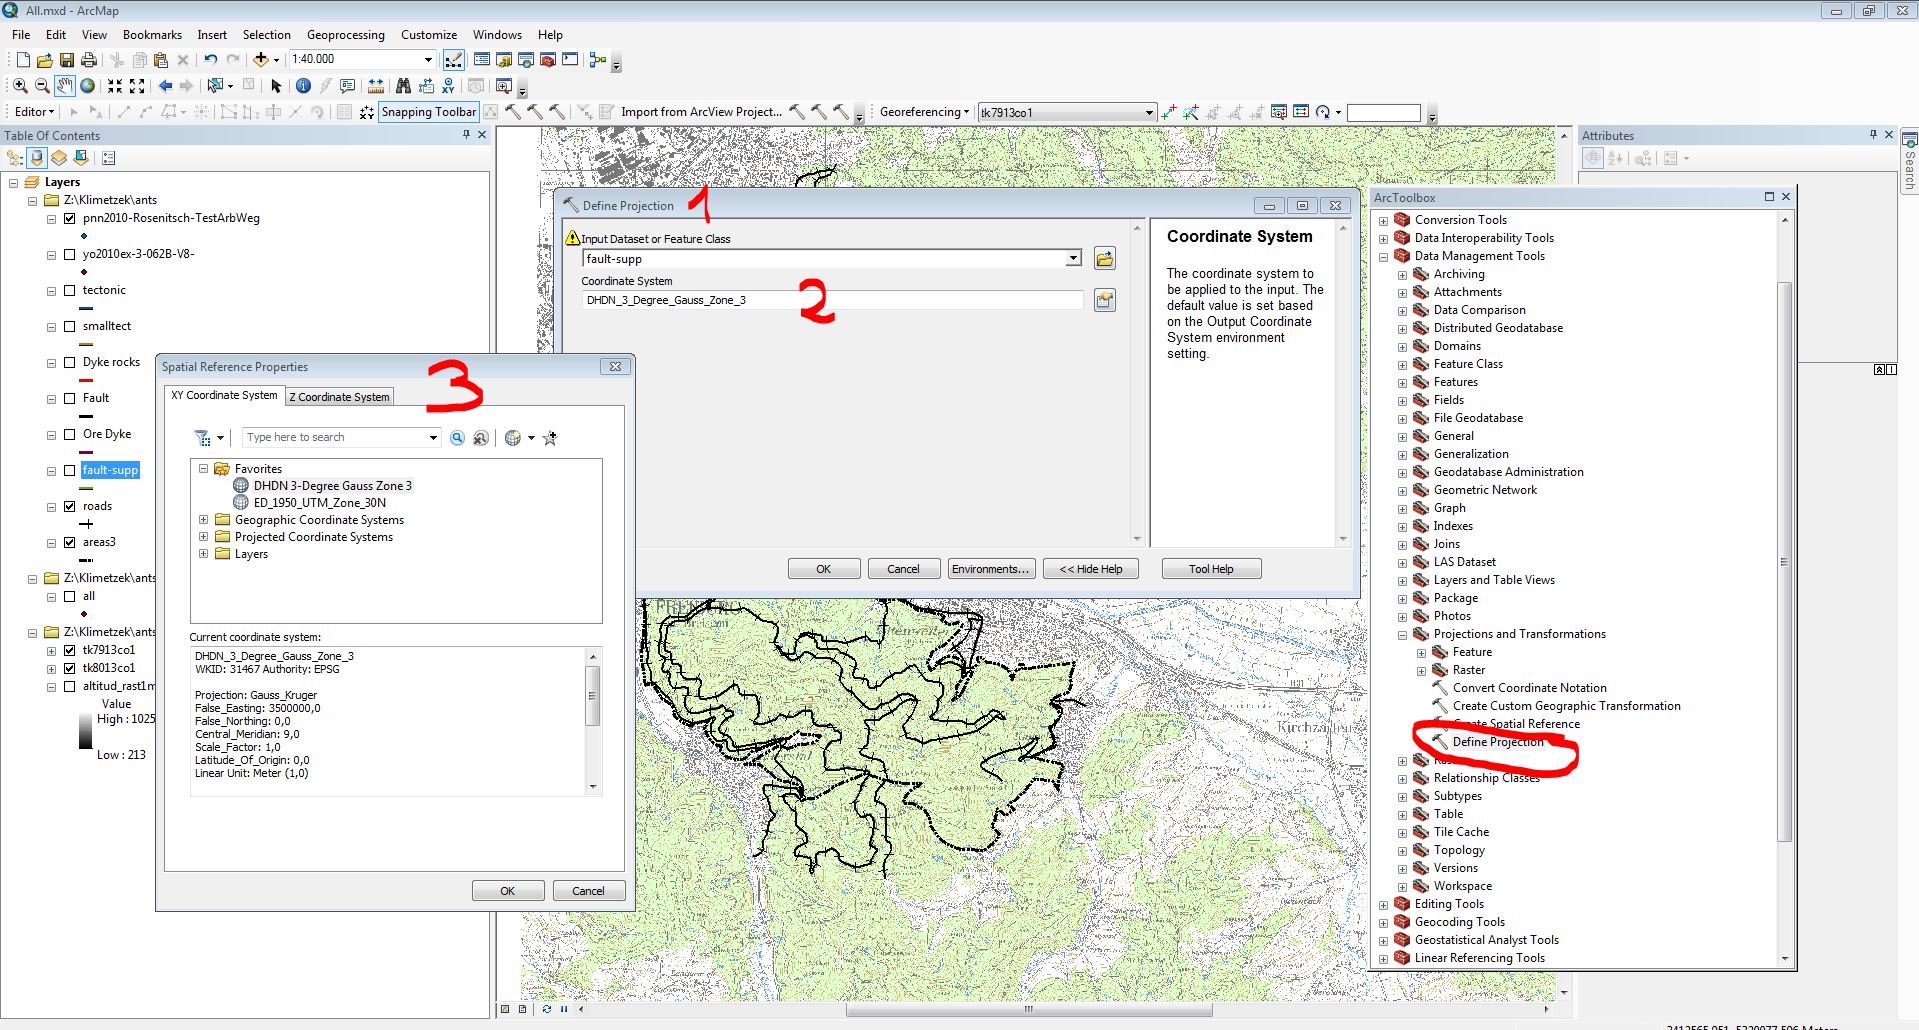Click the Hide Help button
This screenshot has height=1030, width=1919.
point(1091,569)
